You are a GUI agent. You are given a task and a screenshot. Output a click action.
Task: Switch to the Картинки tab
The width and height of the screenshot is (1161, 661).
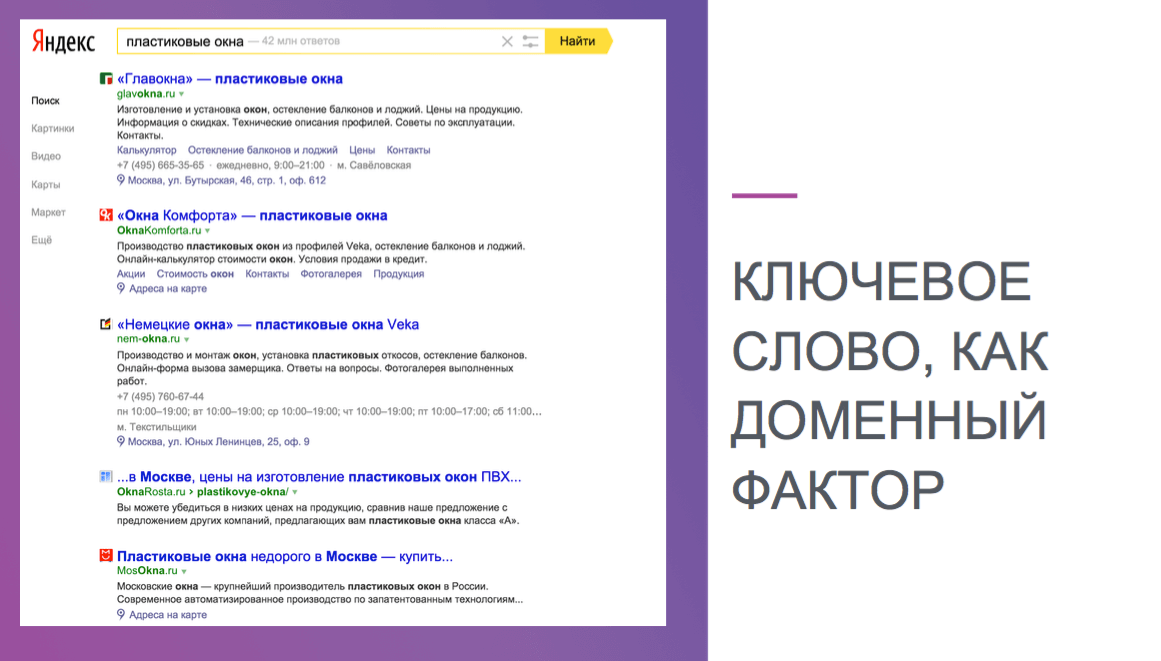coord(53,128)
